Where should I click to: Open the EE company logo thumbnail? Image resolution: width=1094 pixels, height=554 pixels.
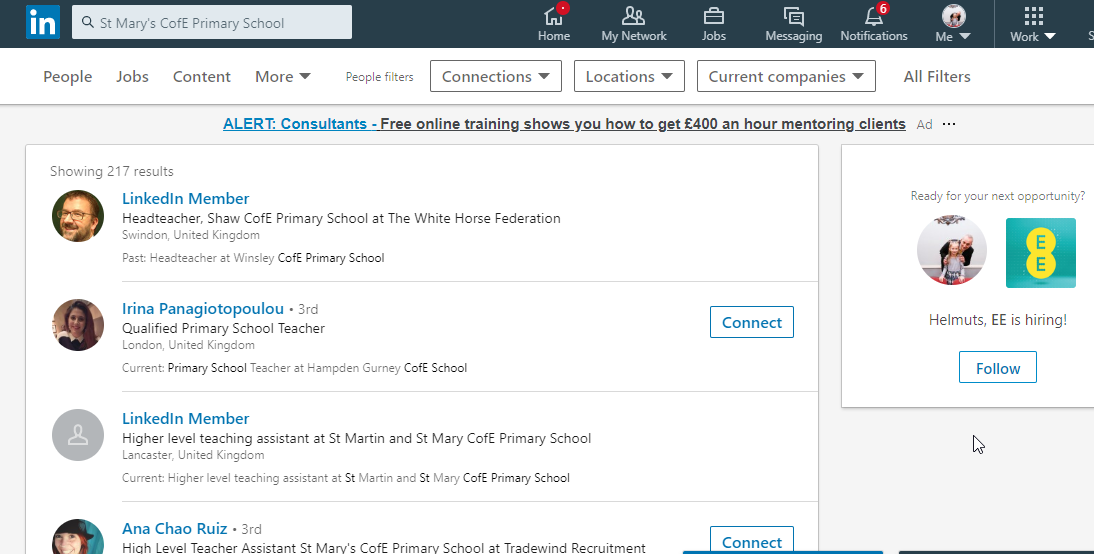click(1040, 253)
